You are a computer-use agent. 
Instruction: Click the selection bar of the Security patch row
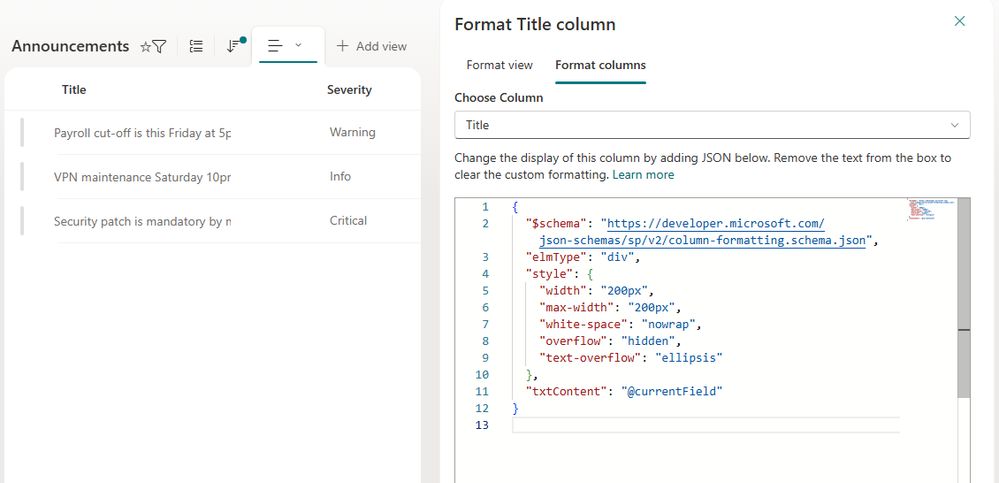click(x=22, y=220)
